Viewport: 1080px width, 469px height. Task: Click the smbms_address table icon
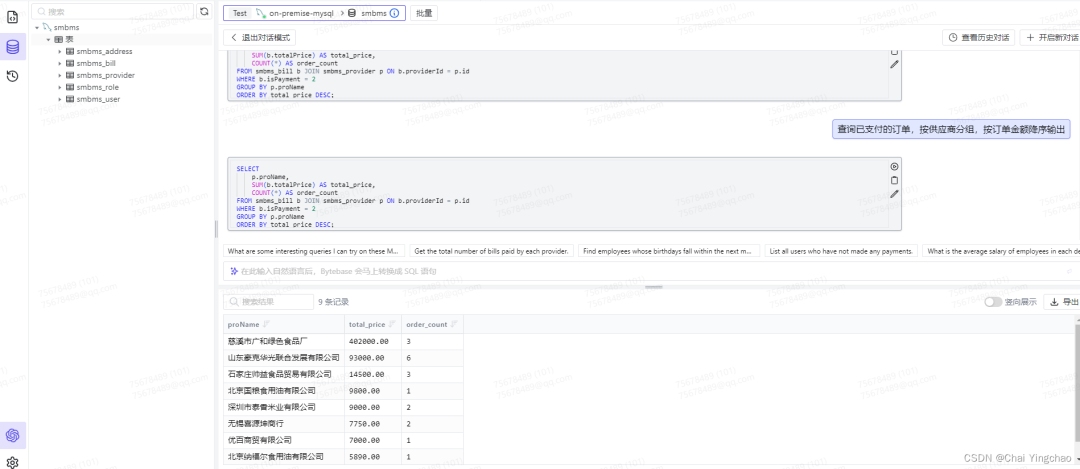click(x=70, y=52)
